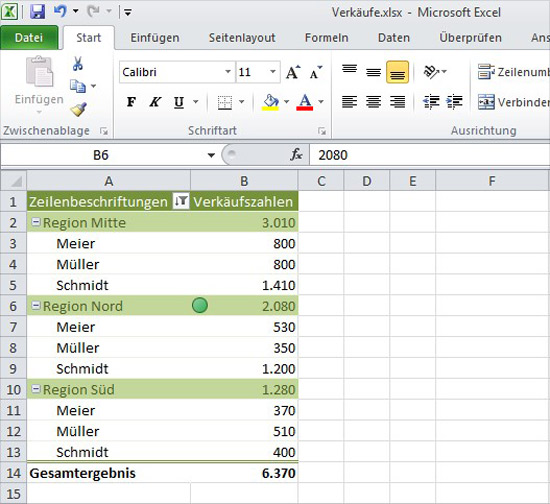The height and width of the screenshot is (504, 550).
Task: Click formula bar showing 2080
Action: pos(430,155)
